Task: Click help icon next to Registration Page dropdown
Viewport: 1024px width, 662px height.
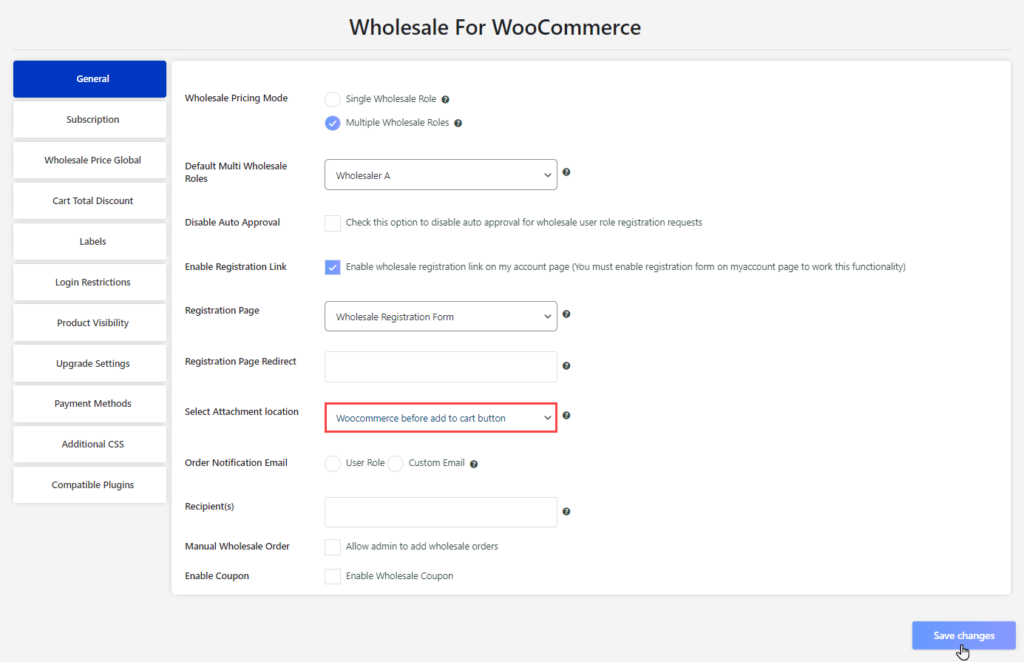Action: click(566, 314)
